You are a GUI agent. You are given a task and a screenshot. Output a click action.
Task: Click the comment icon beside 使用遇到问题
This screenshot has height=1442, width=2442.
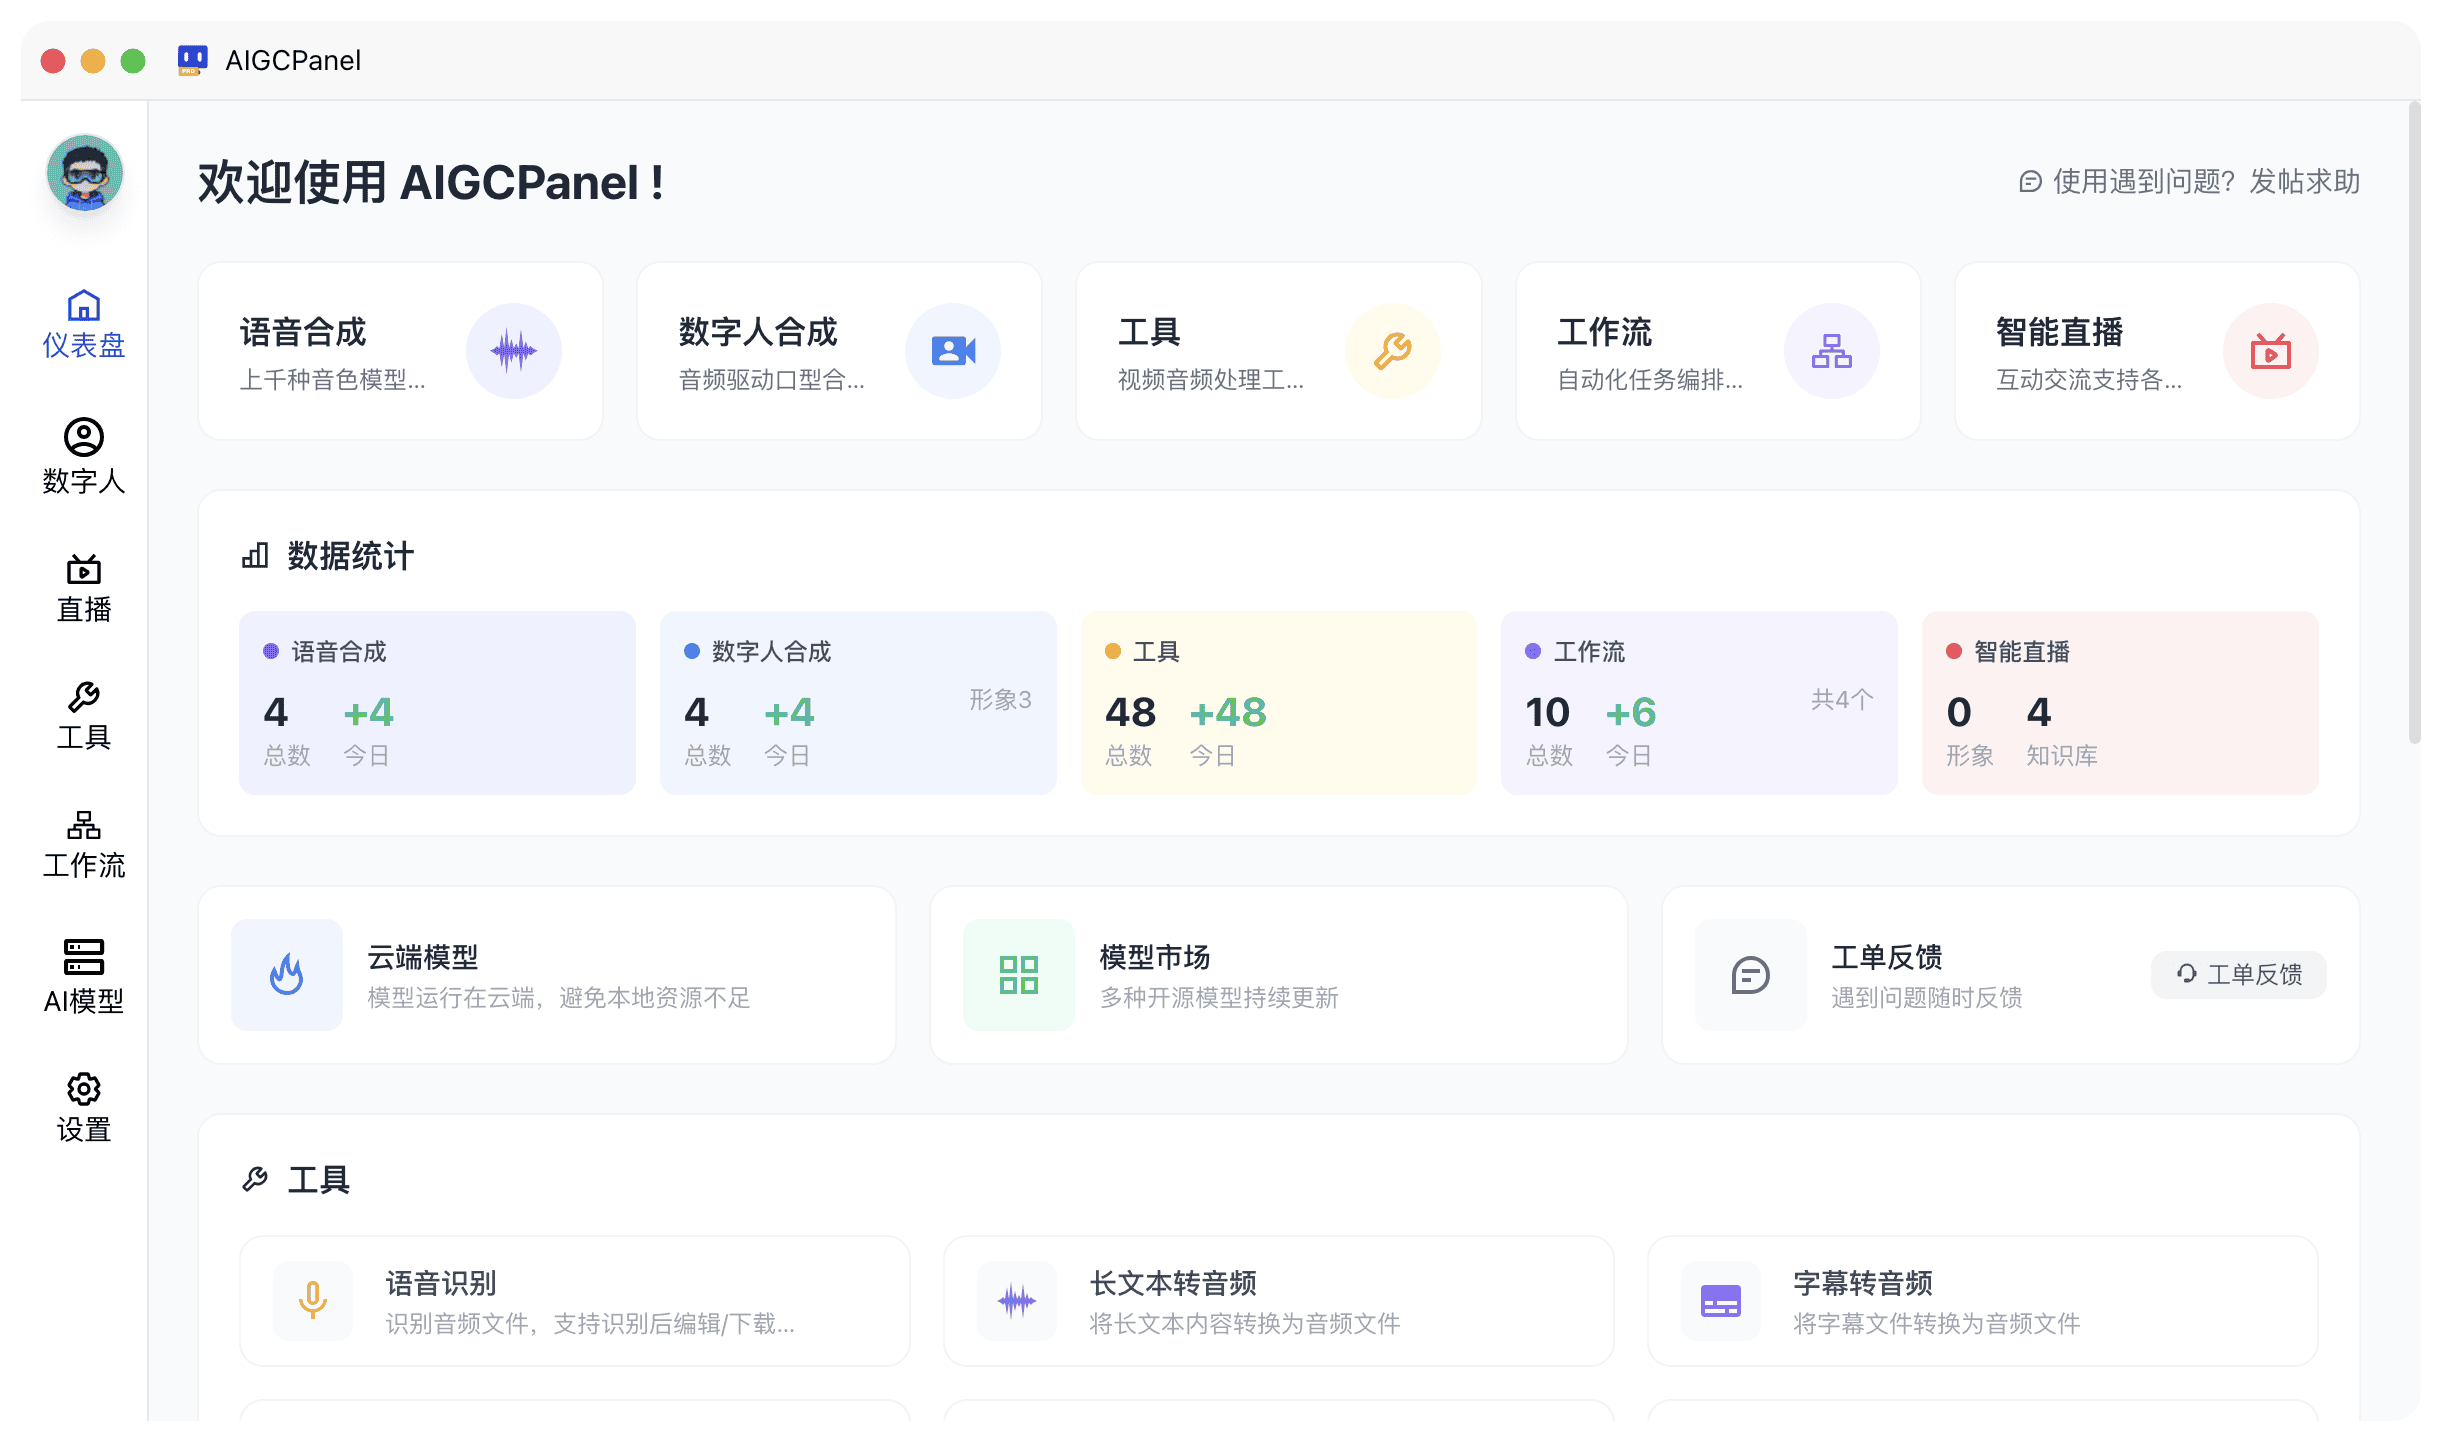pyautogui.click(x=2030, y=182)
